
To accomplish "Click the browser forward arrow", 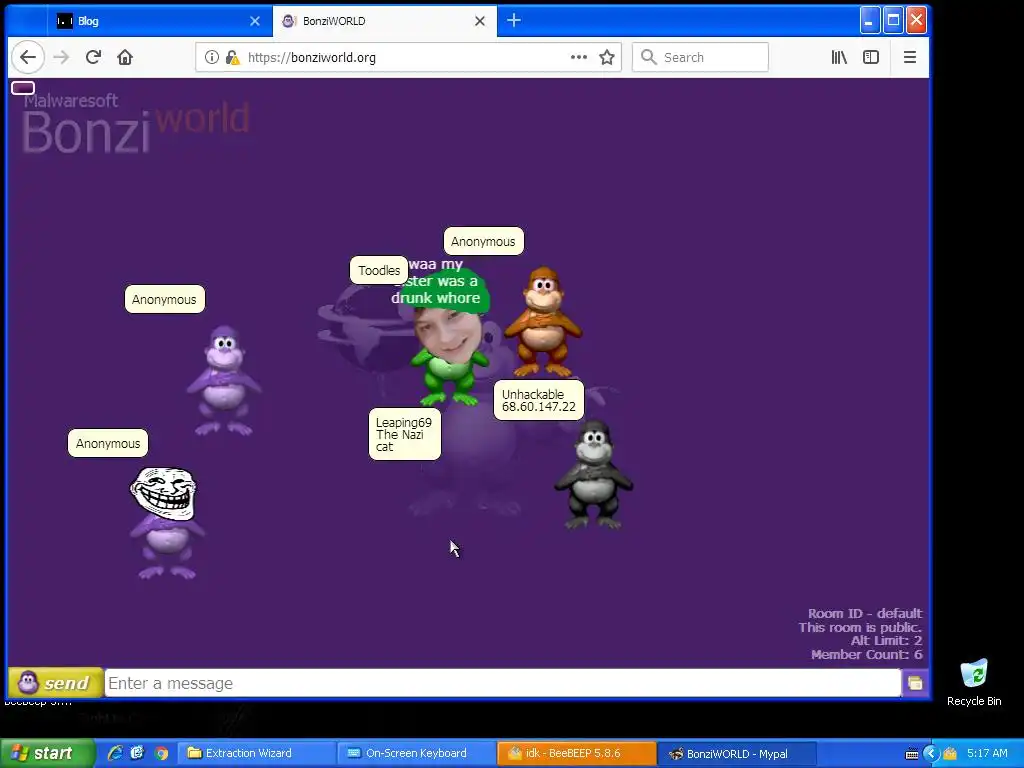I will (x=61, y=57).
